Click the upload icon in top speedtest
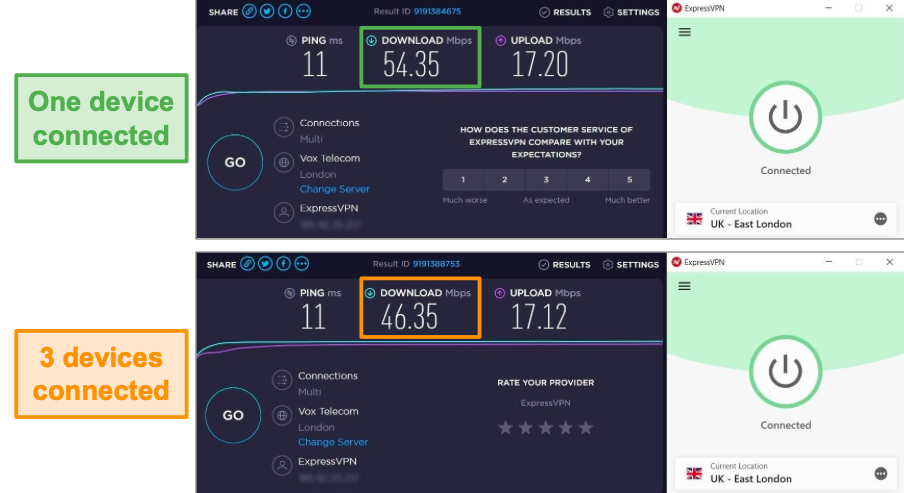Viewport: 904px width, 493px height. pyautogui.click(x=500, y=40)
